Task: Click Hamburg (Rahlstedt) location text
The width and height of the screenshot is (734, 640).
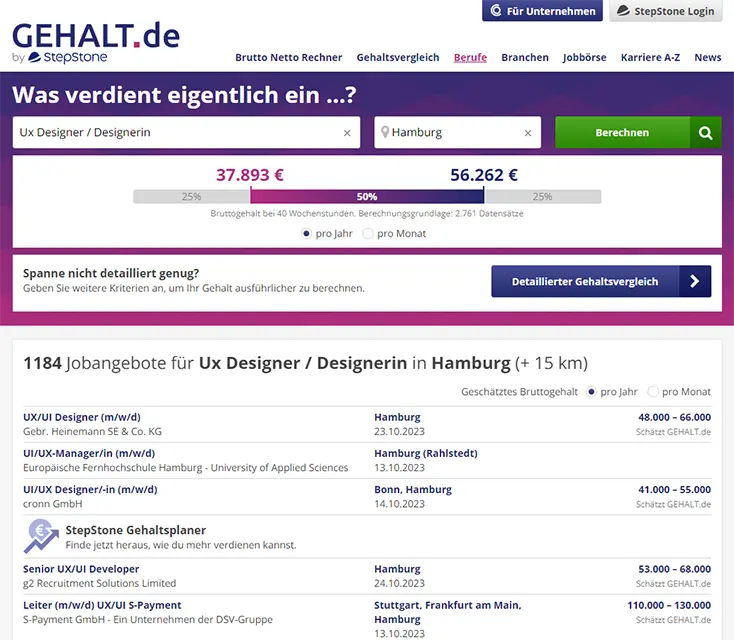Action: pos(426,453)
